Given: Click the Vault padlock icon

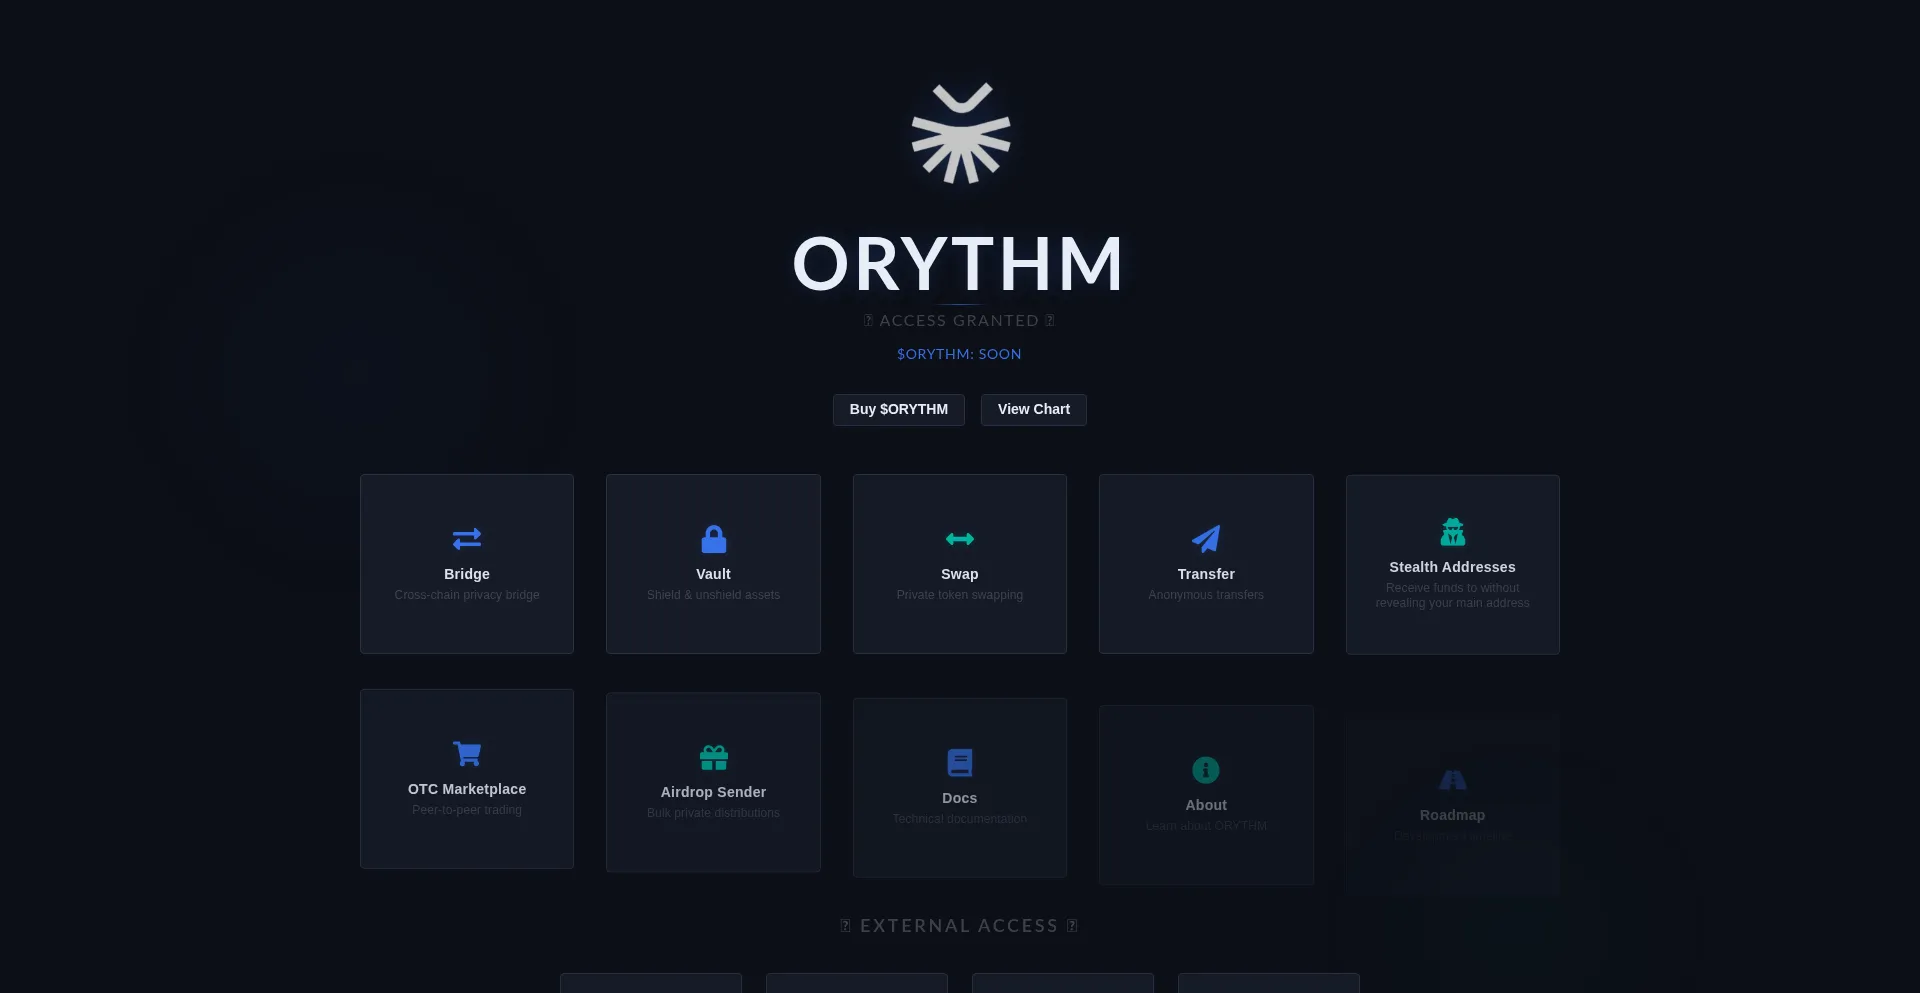Looking at the screenshot, I should (713, 539).
